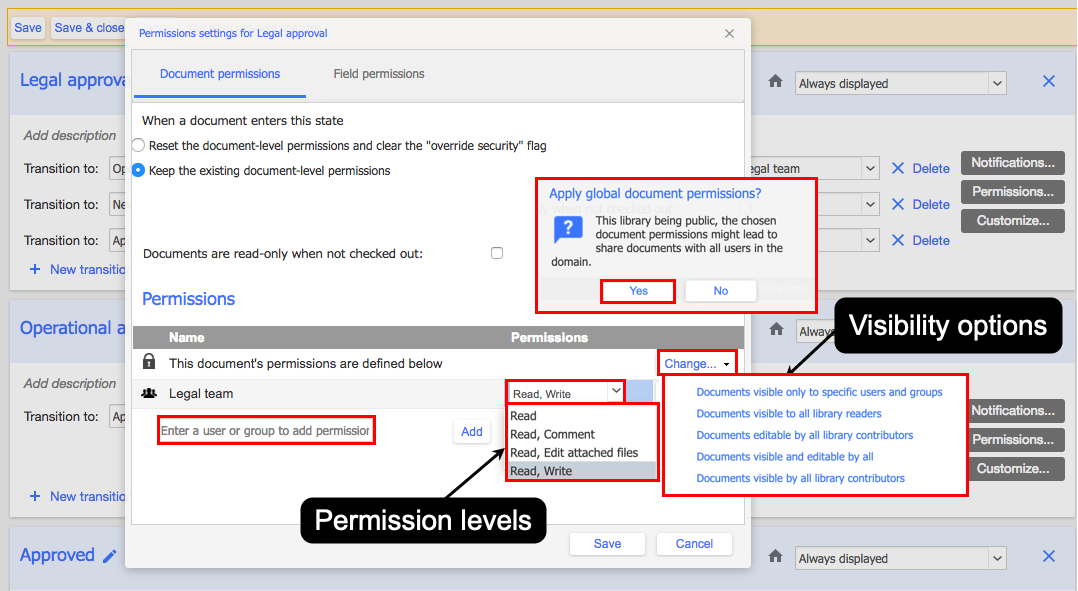Open the Change... visibility dropdown
Screen dimensions: 1078x591
pyautogui.click(x=696, y=364)
